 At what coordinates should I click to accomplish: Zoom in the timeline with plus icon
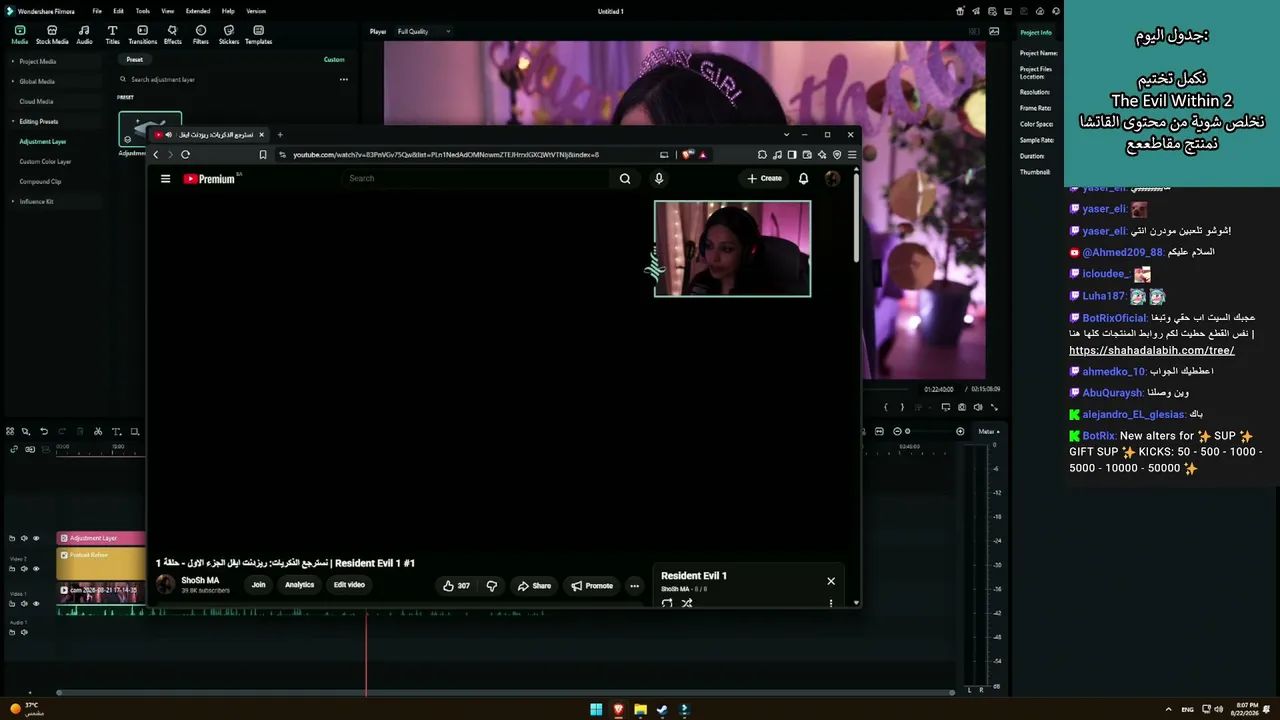[960, 432]
